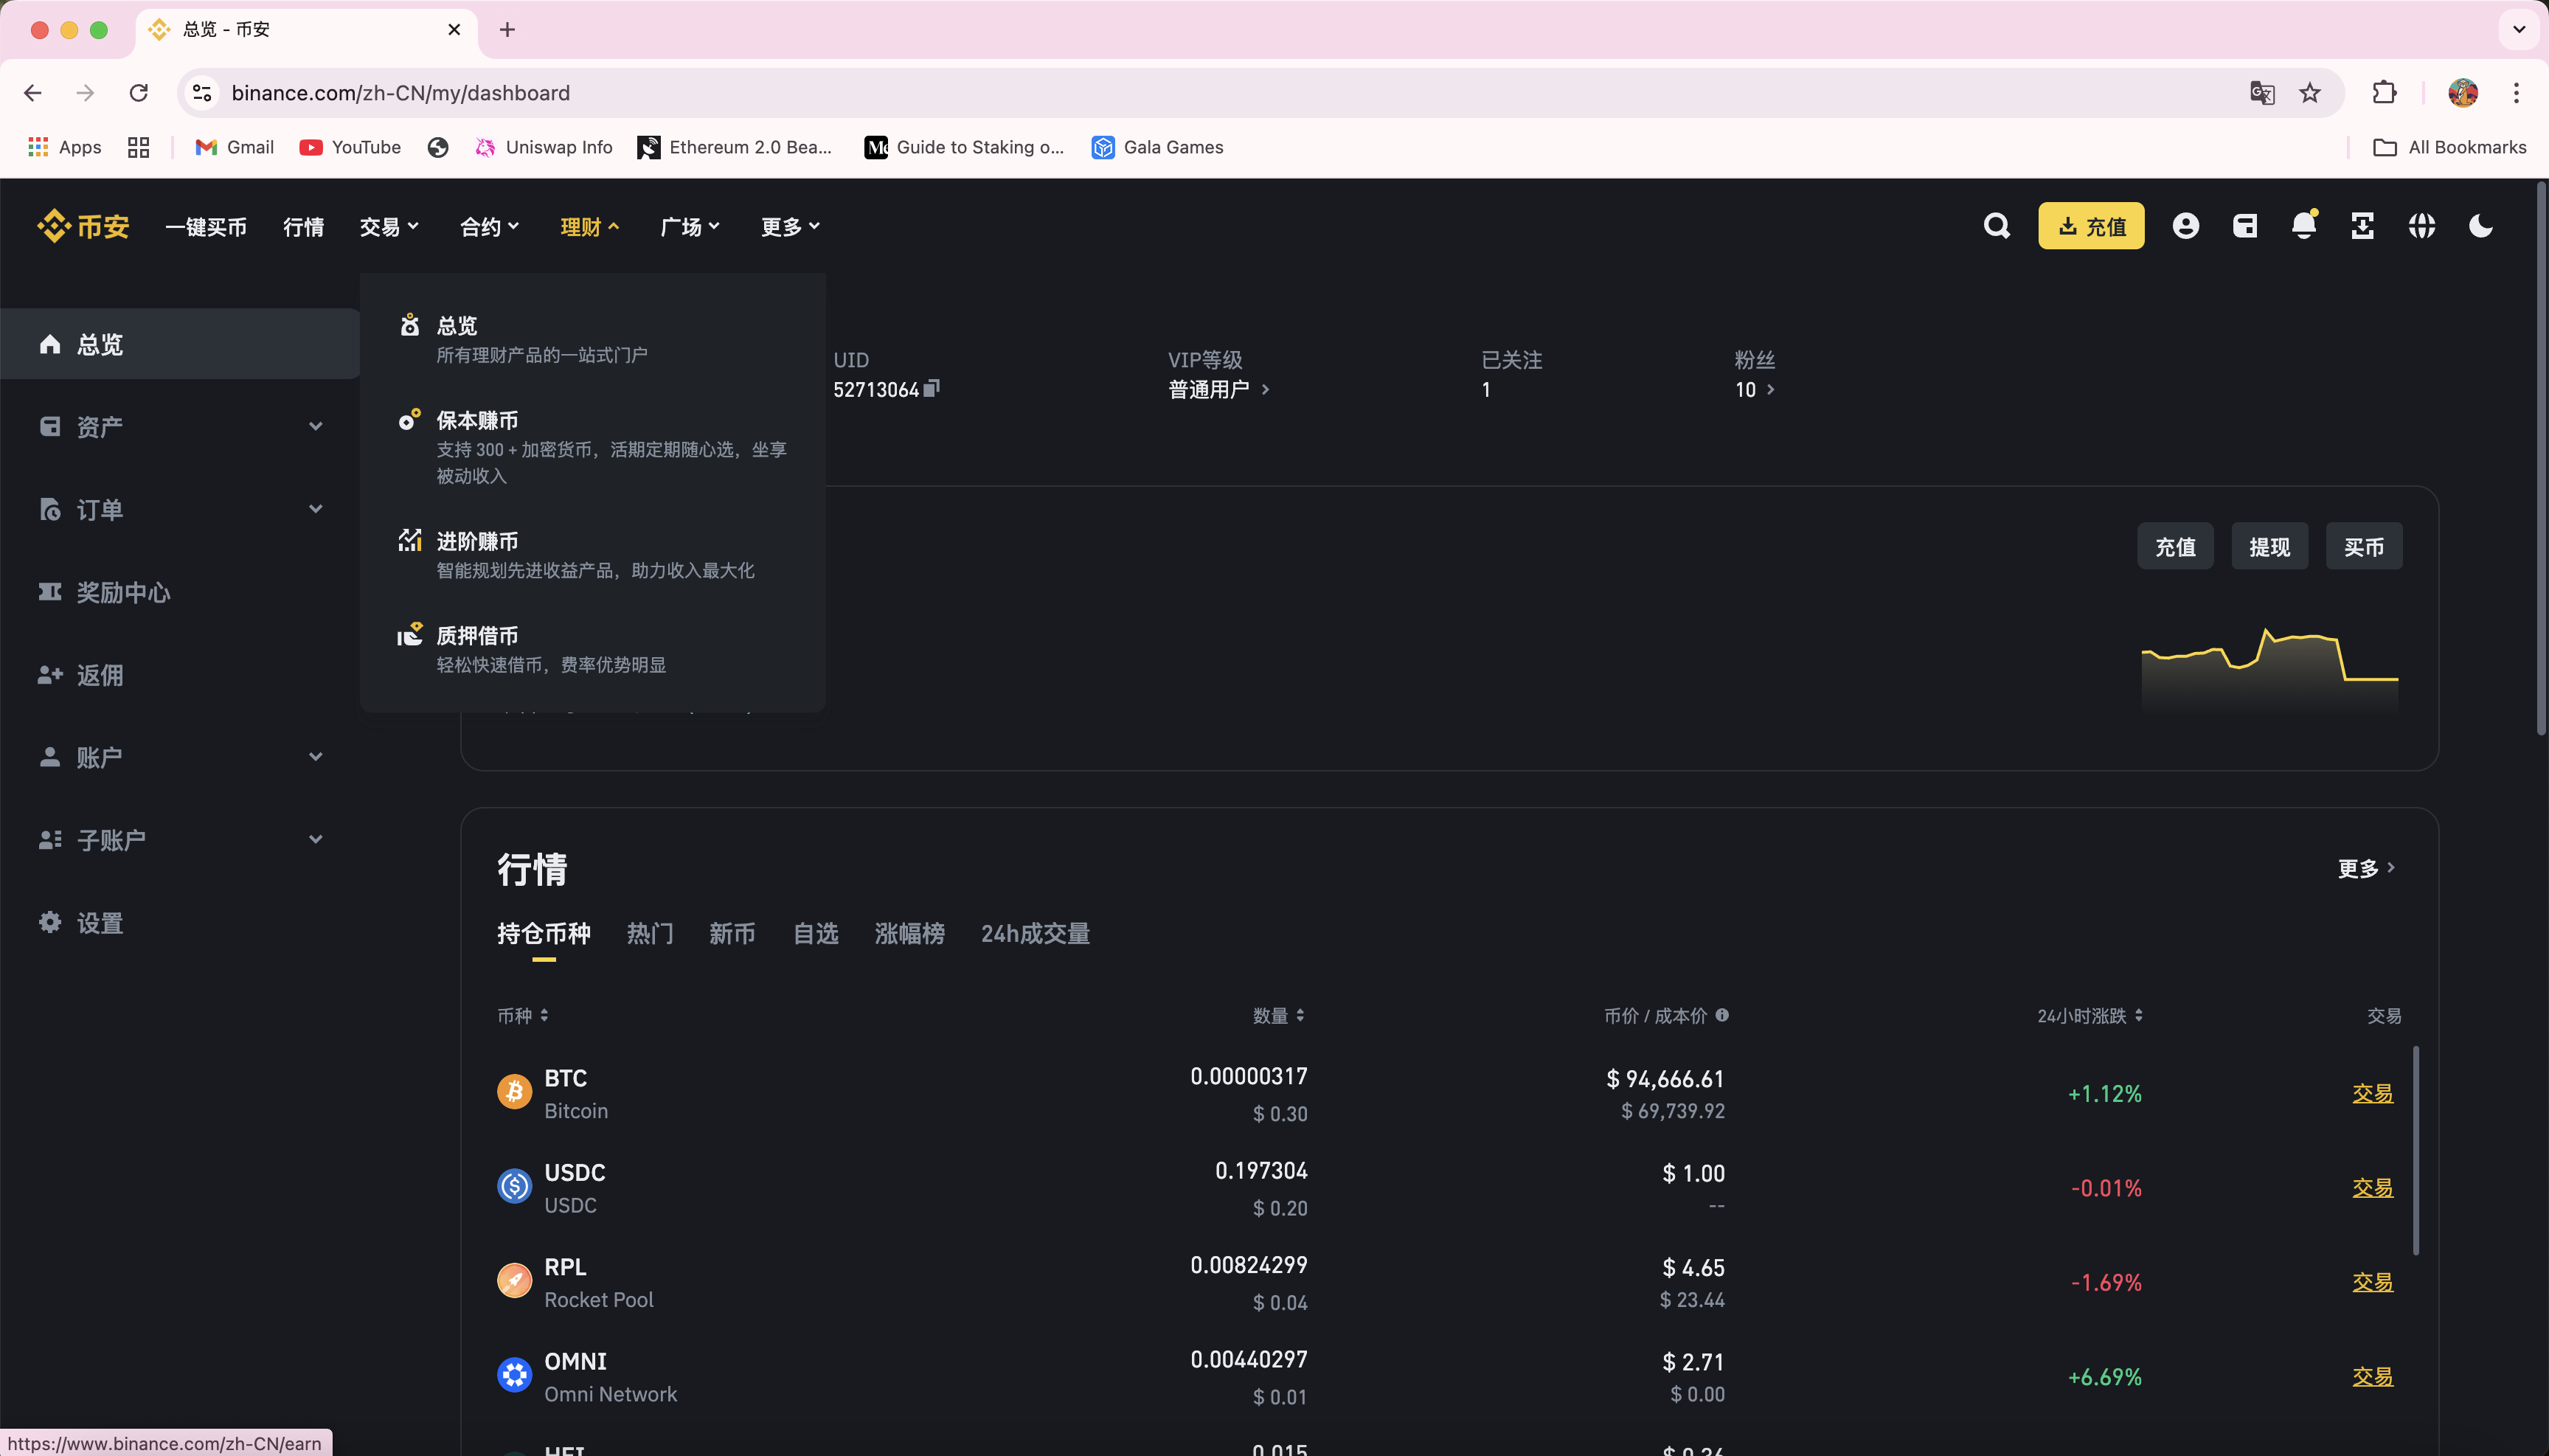Switch to the 新币 market tab
2549x1456 pixels.
[732, 933]
